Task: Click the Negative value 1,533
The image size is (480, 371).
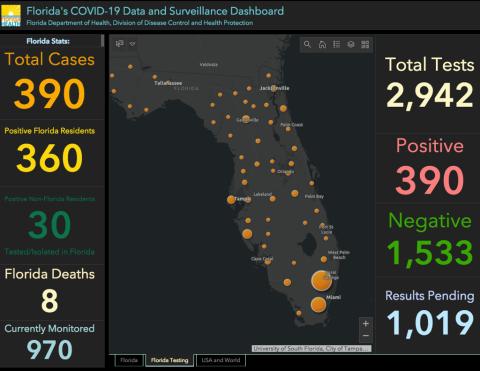Action: point(430,253)
